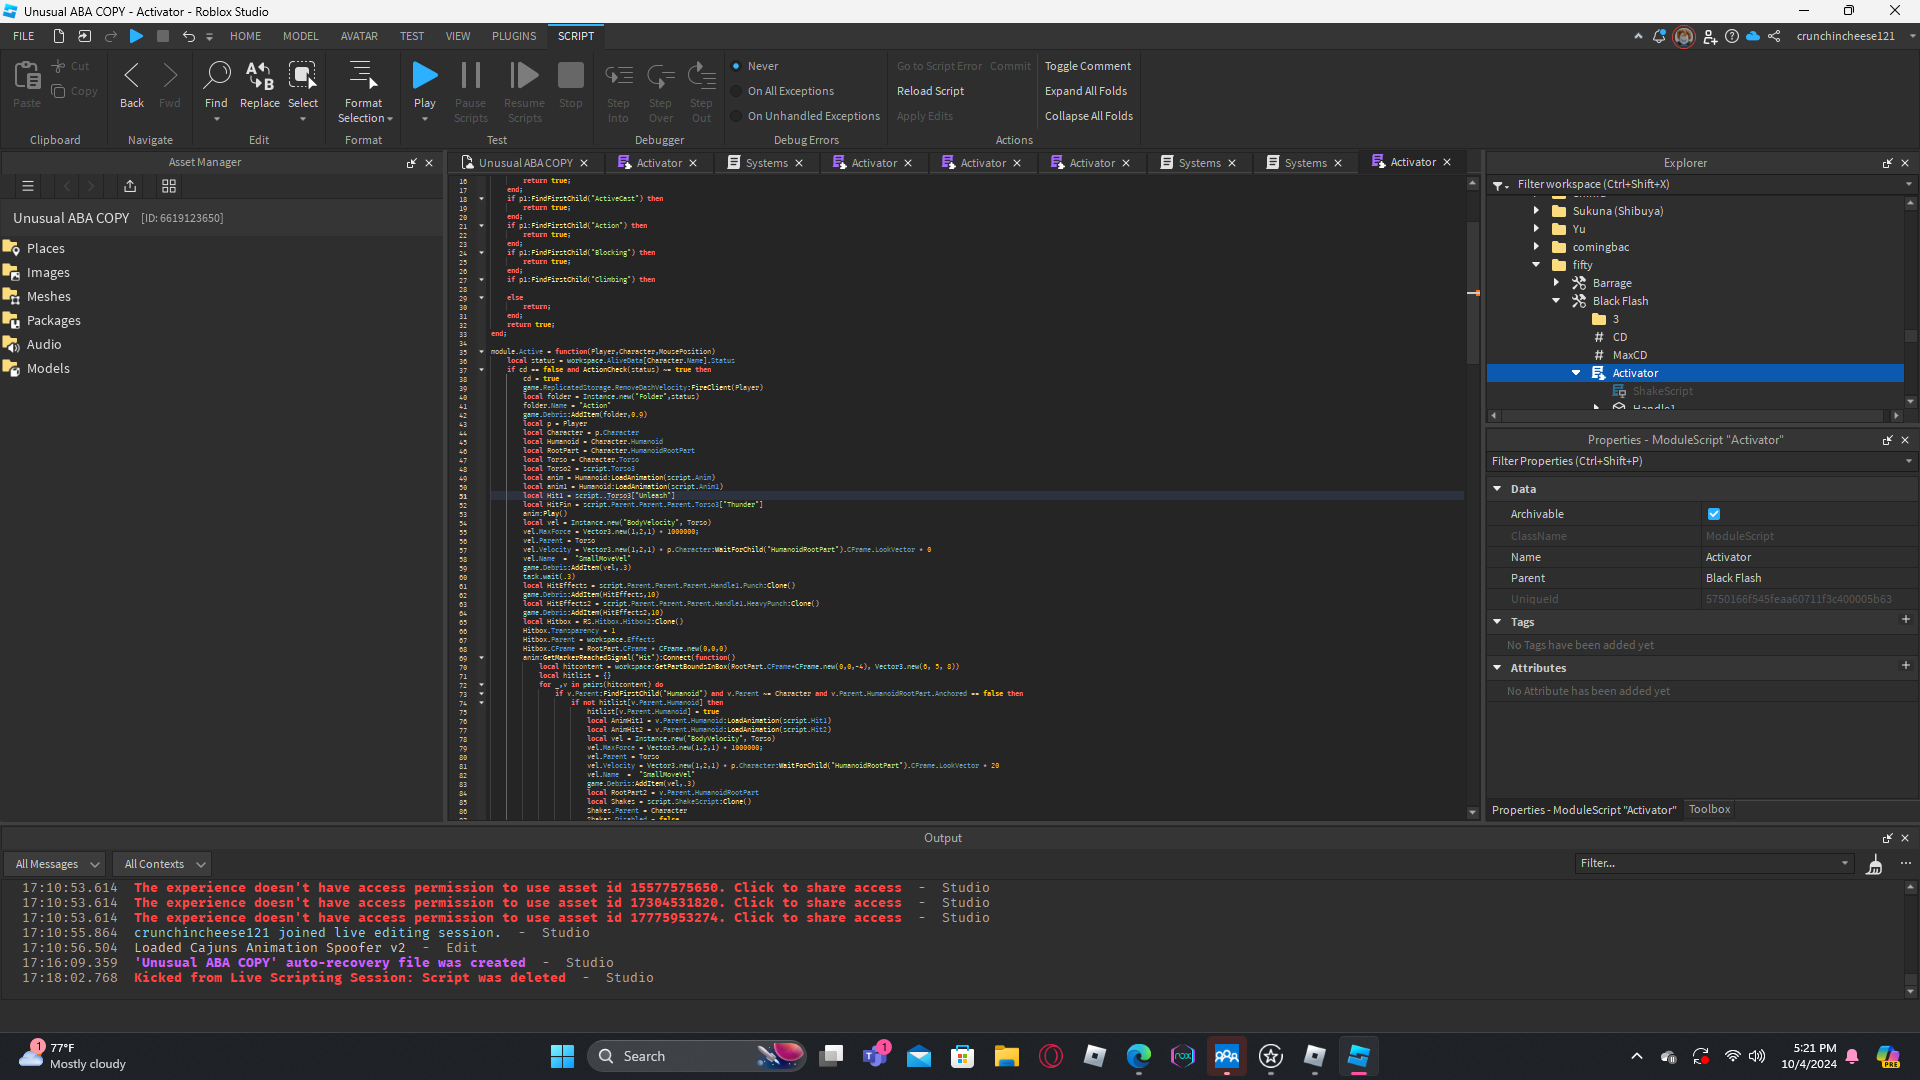Add a new tag with plus button
Image resolution: width=1920 pixels, height=1080 pixels.
coord(1906,620)
